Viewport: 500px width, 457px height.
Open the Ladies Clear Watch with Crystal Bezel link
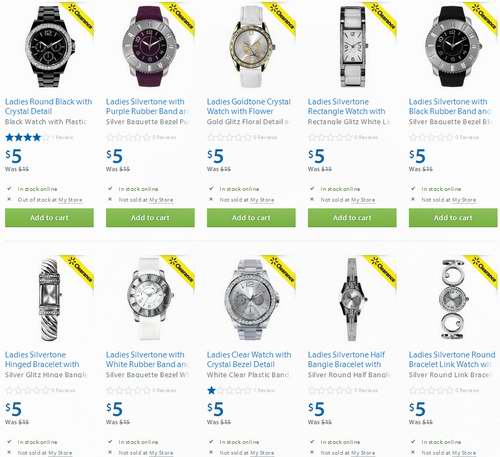(249, 359)
